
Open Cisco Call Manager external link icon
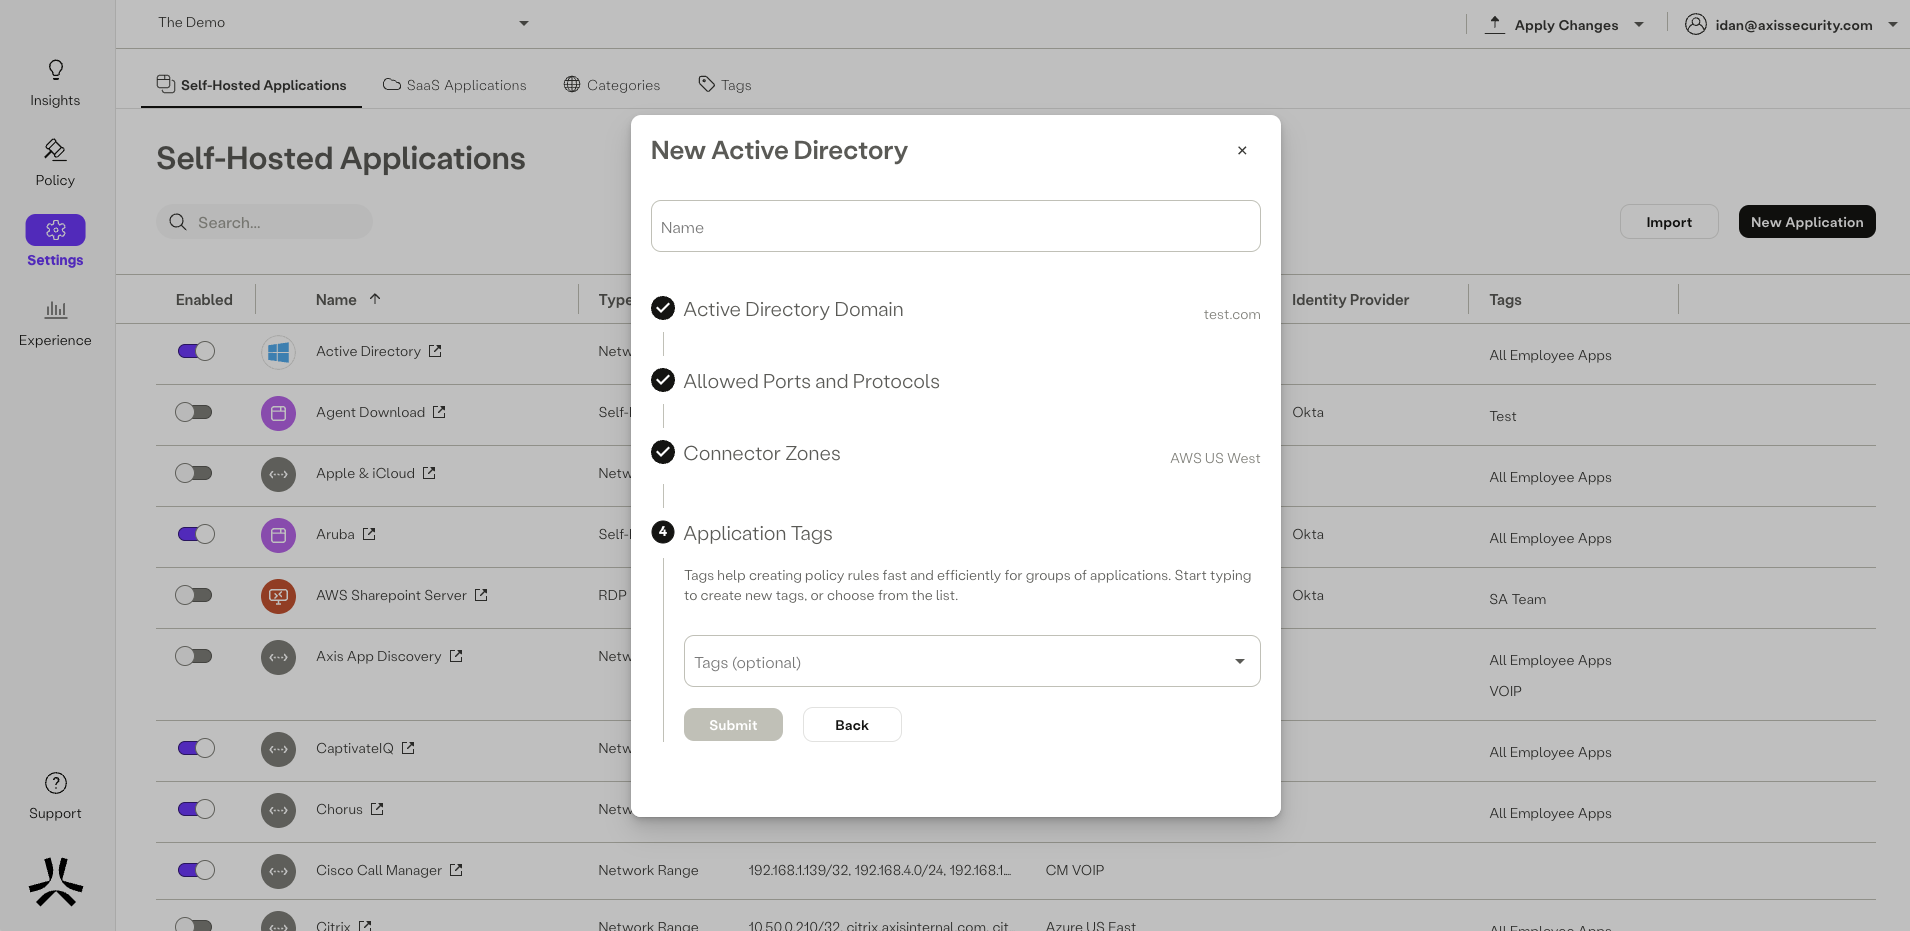[x=456, y=870]
